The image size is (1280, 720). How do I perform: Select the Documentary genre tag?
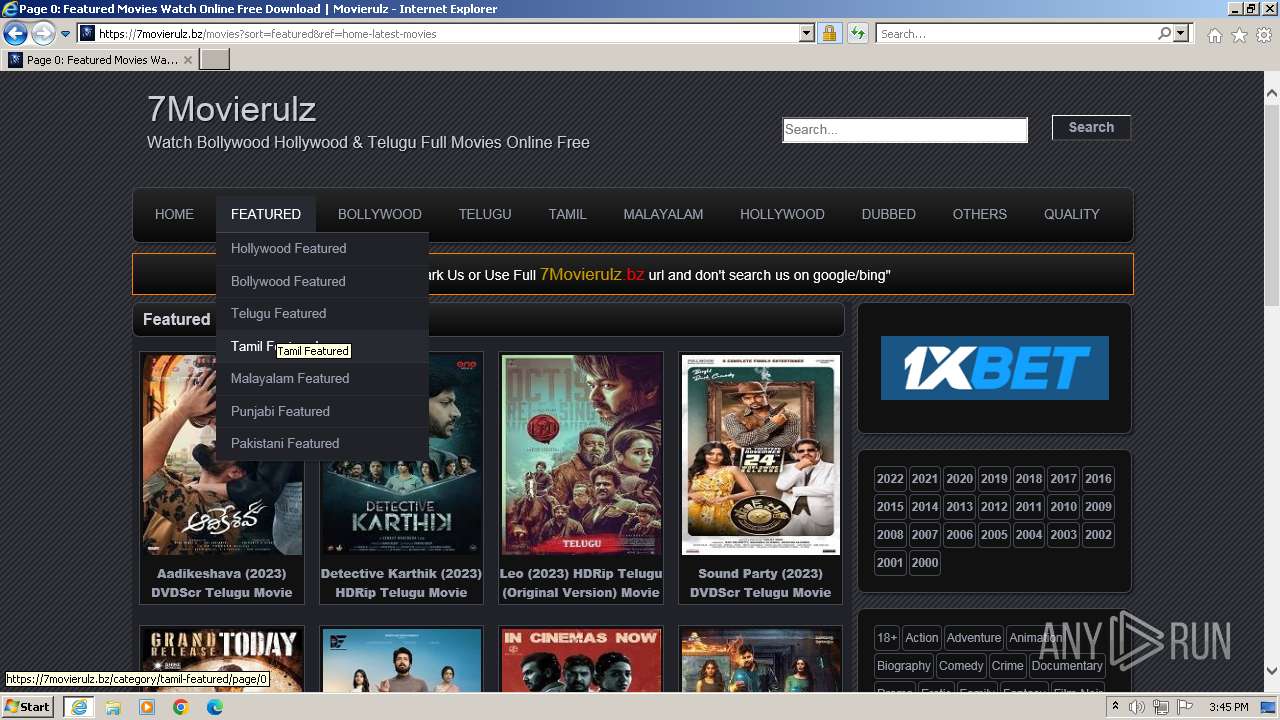(1067, 665)
